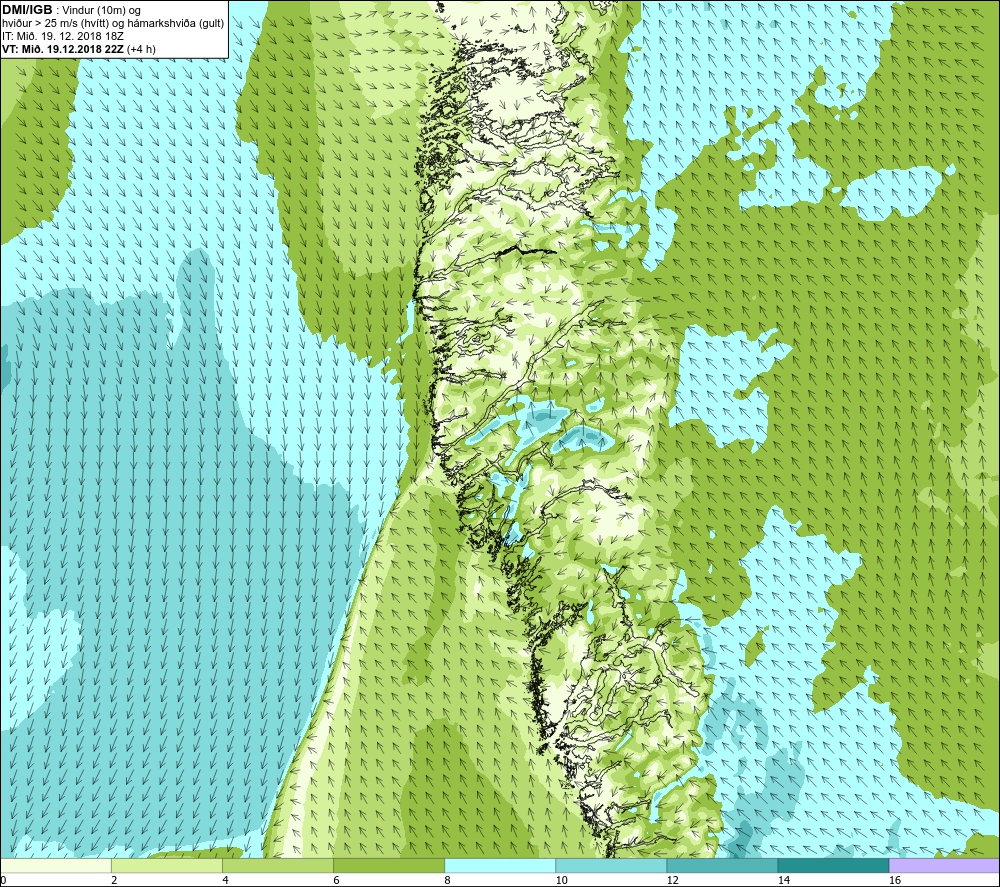Click the 'VT: Mið. 19.12.2018 22Z (+4 h)' line
The height and width of the screenshot is (887, 1000).
79,49
